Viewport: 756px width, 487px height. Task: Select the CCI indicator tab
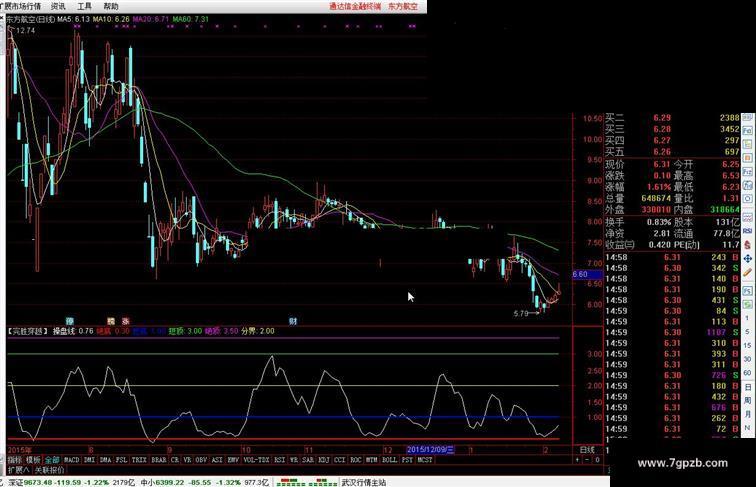[x=339, y=460]
